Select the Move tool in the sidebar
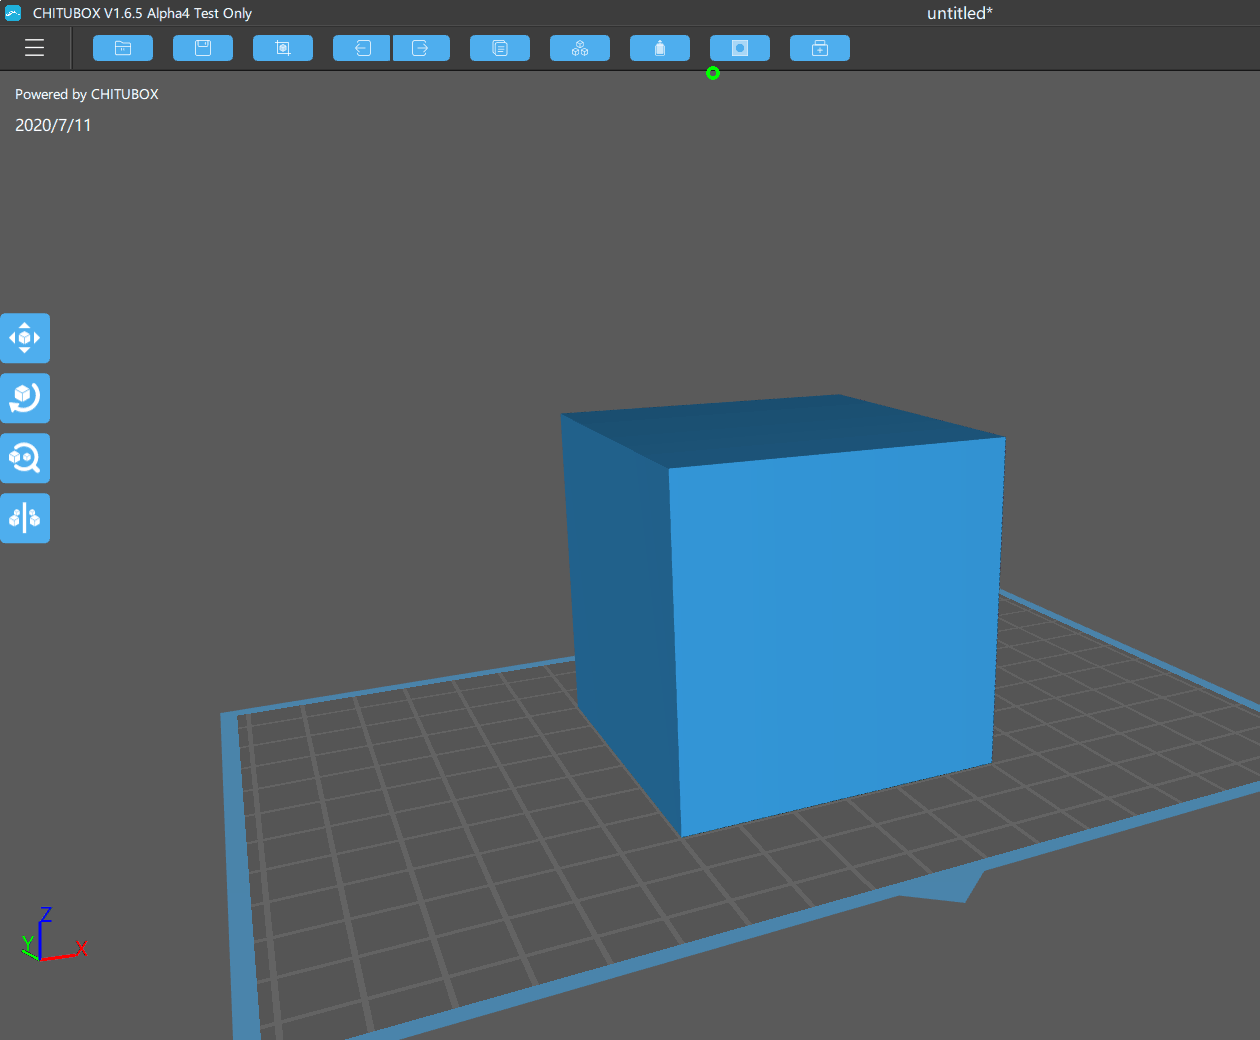1260x1040 pixels. click(x=25, y=338)
